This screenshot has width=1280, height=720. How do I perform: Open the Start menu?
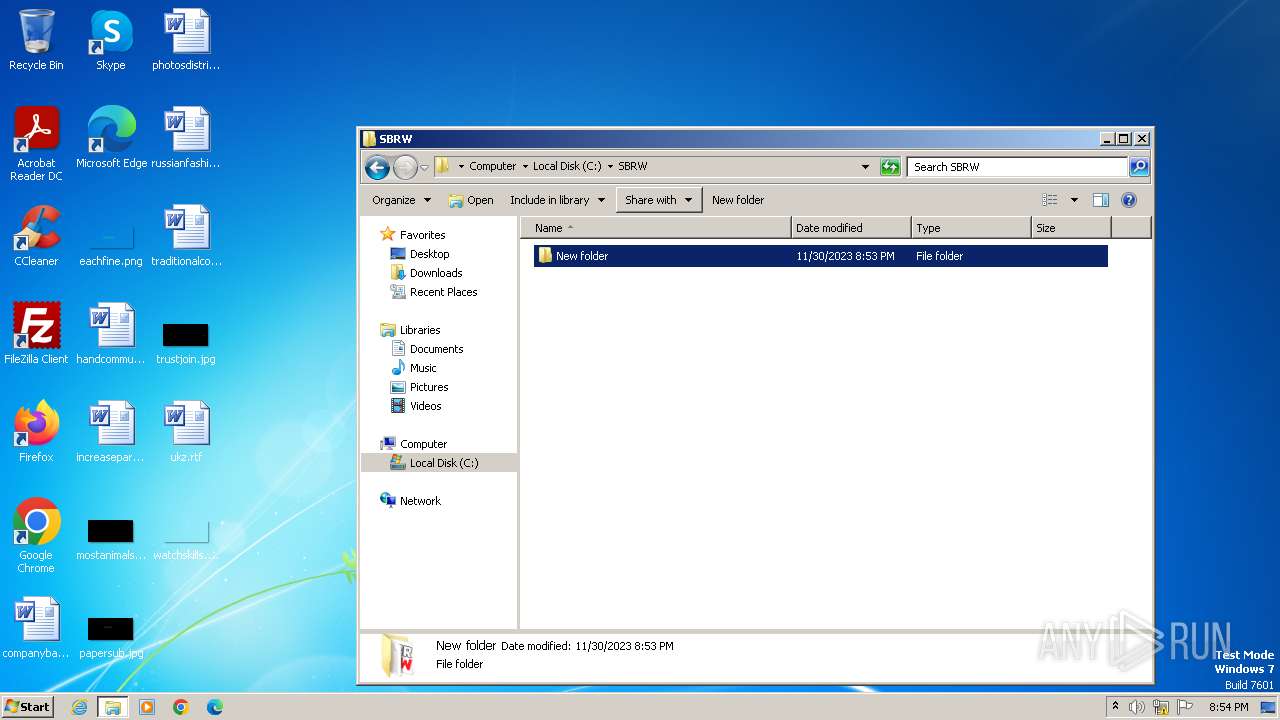(28, 706)
